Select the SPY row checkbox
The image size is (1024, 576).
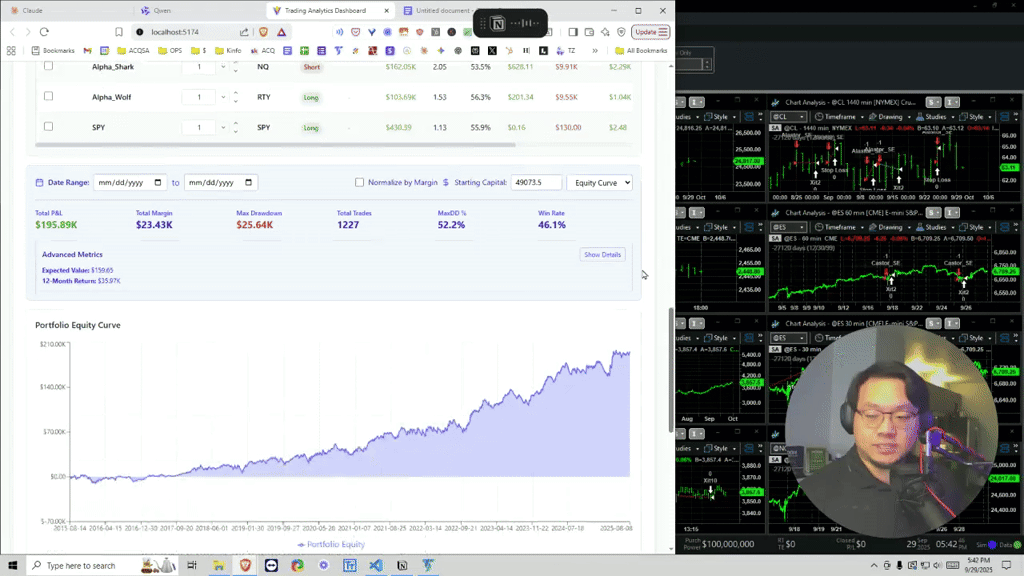pyautogui.click(x=48, y=127)
